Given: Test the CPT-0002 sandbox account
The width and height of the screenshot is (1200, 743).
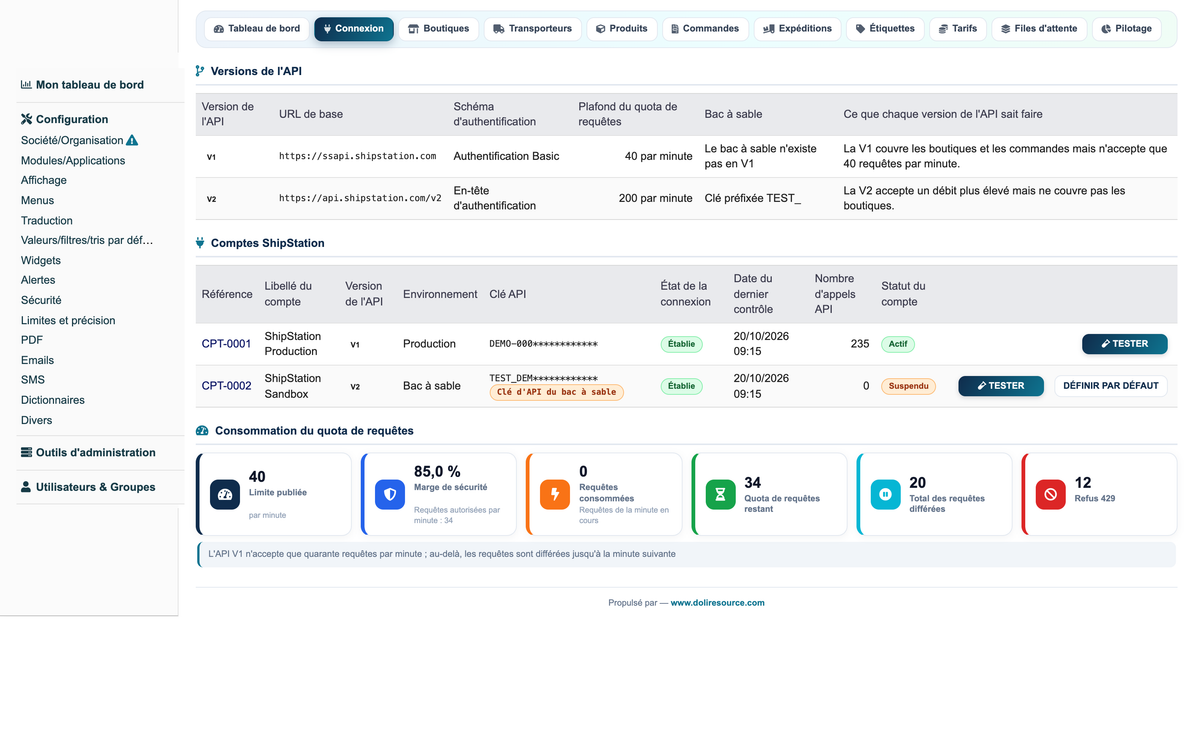Looking at the screenshot, I should pos(1001,386).
